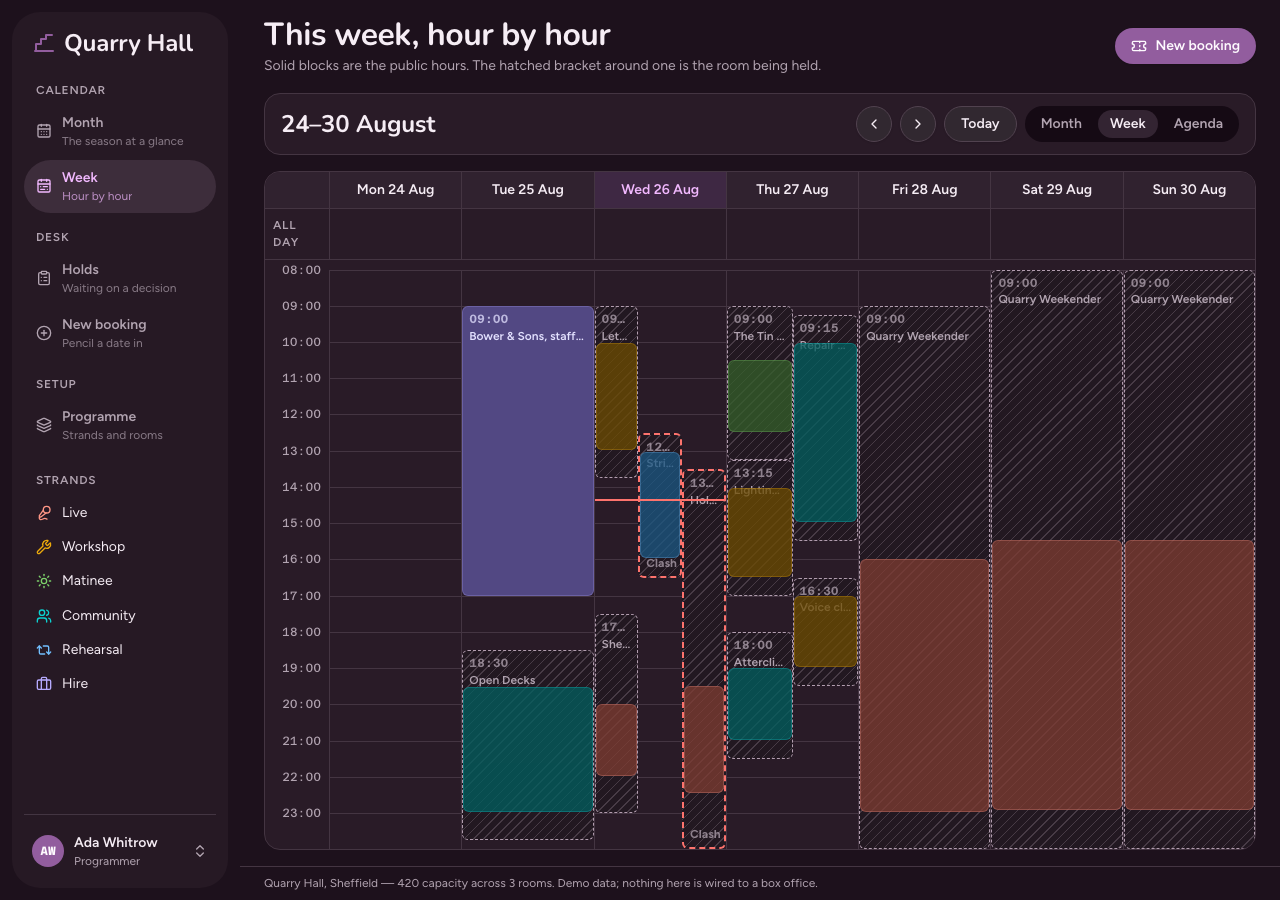Switch to Month view tab
The height and width of the screenshot is (900, 1280).
pos(1061,124)
